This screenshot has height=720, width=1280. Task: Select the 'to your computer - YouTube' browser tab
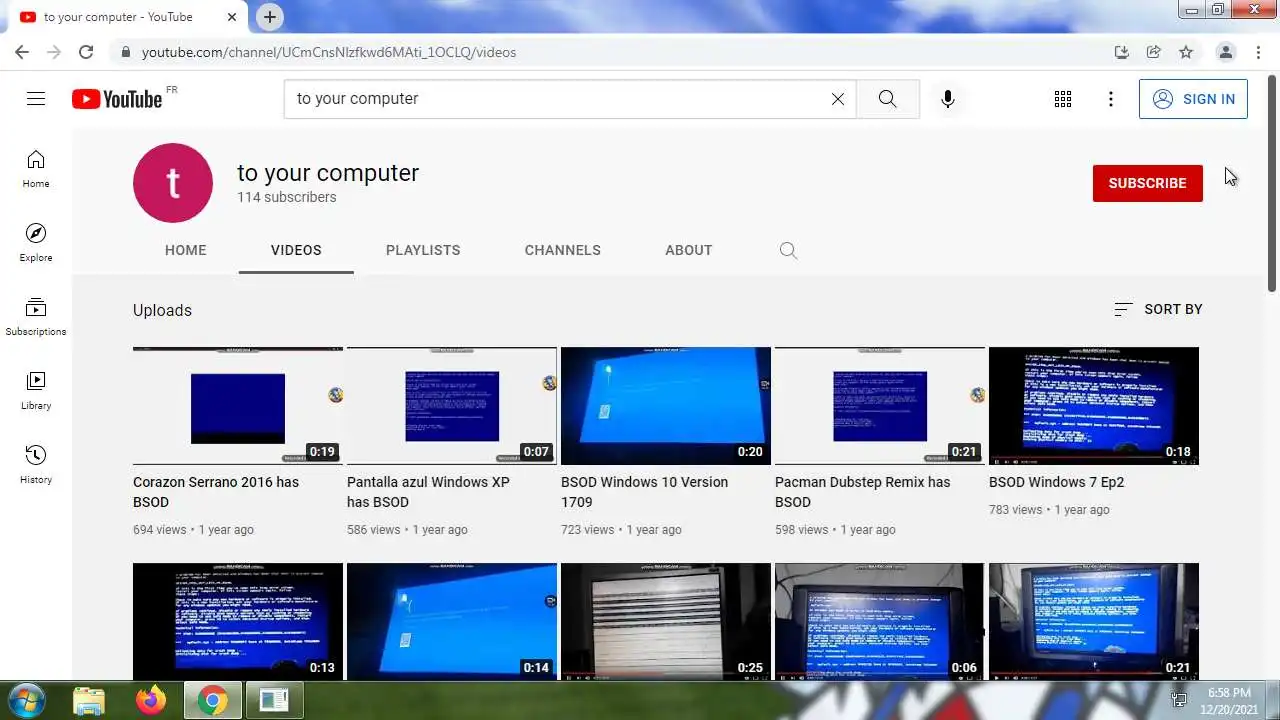pos(127,17)
